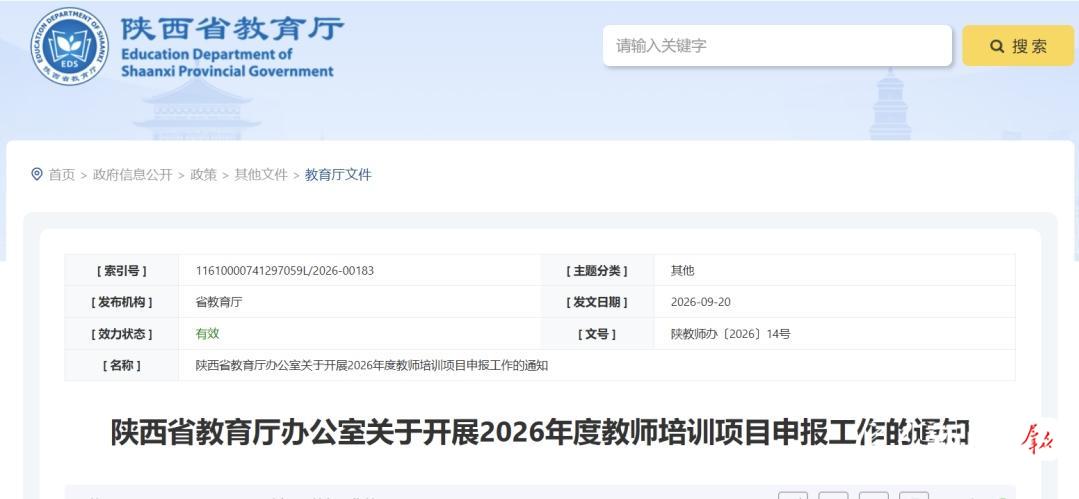Open the red 群众 floating icon
The image size is (1079, 499).
click(1037, 436)
